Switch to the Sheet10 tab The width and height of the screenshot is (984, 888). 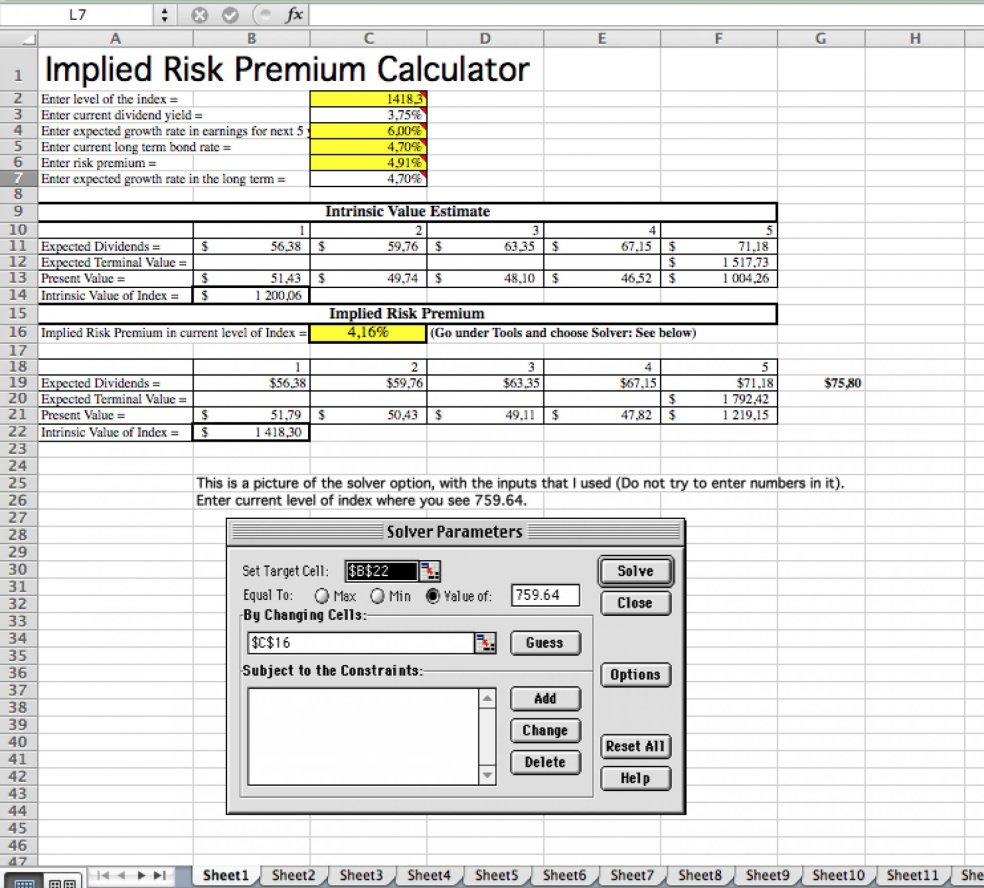[x=838, y=873]
